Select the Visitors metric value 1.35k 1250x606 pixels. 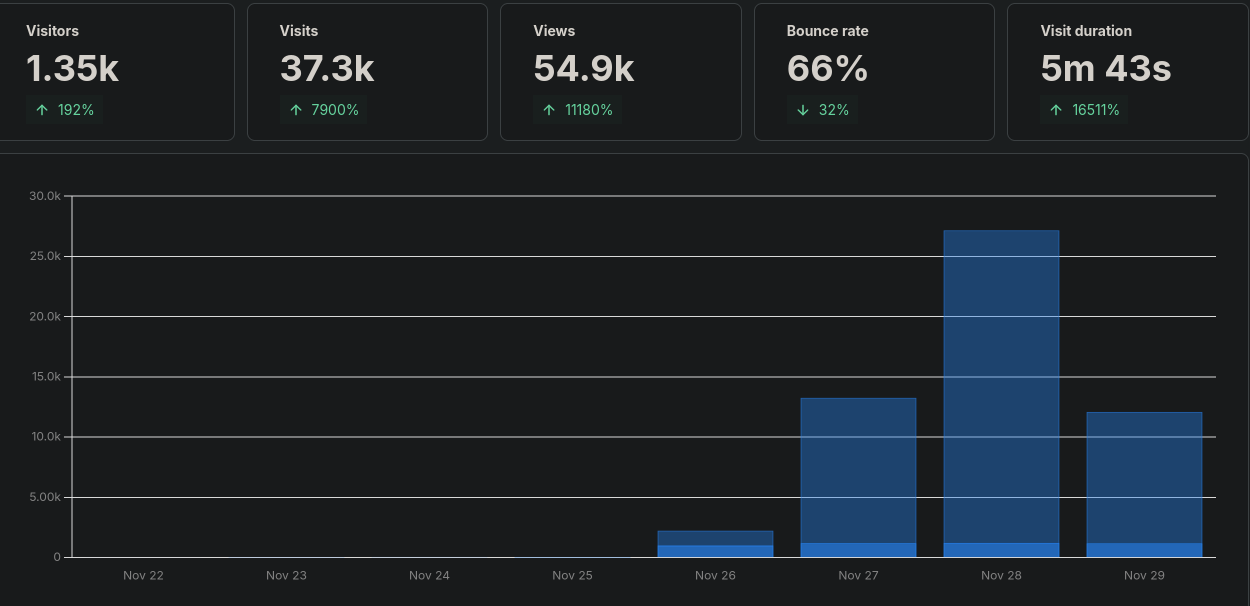pyautogui.click(x=72, y=69)
